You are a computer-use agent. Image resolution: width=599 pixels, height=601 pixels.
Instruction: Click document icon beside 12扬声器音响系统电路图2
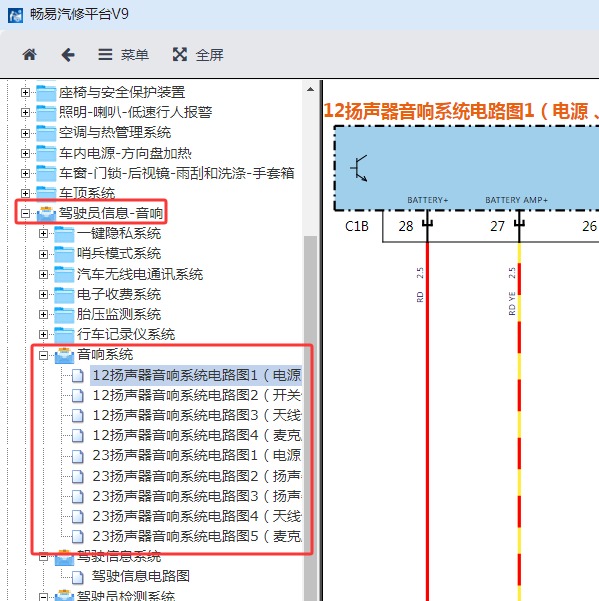(78, 396)
